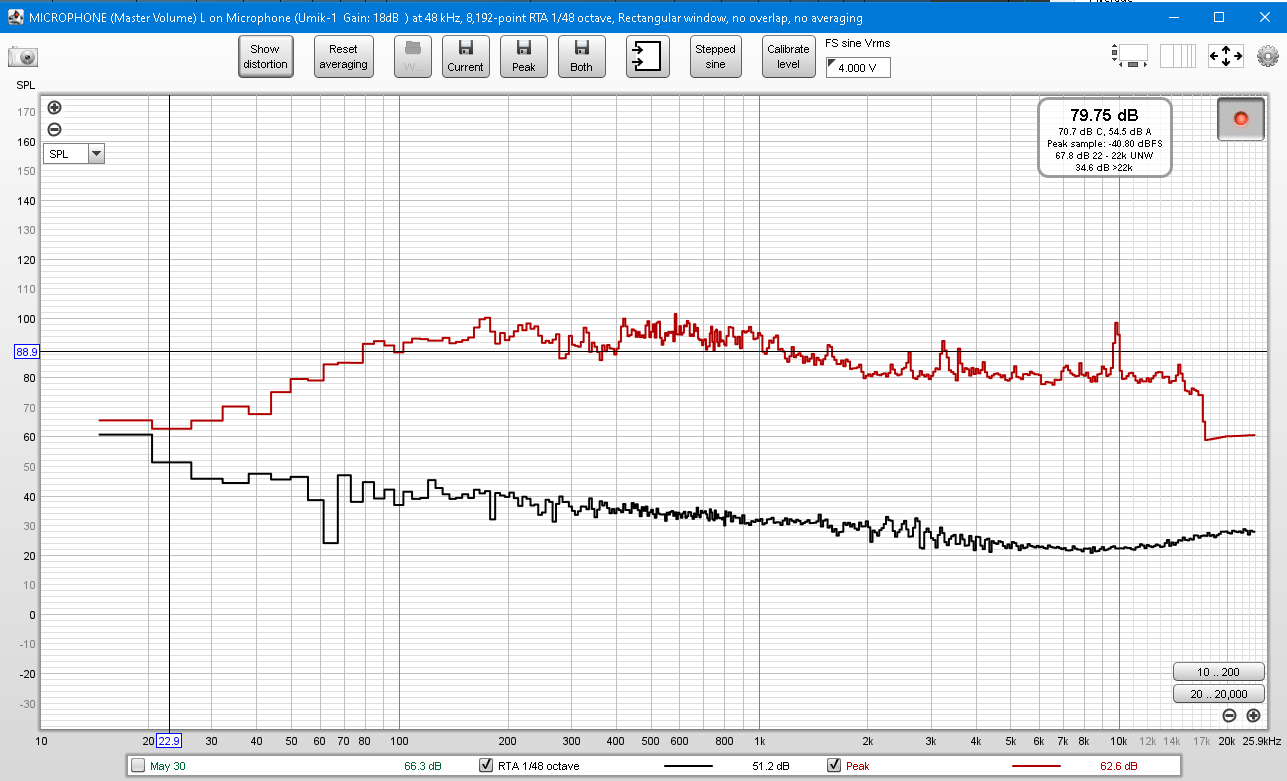
Task: Click the FS sine Vrms 4.000 V field
Action: pyautogui.click(x=857, y=67)
